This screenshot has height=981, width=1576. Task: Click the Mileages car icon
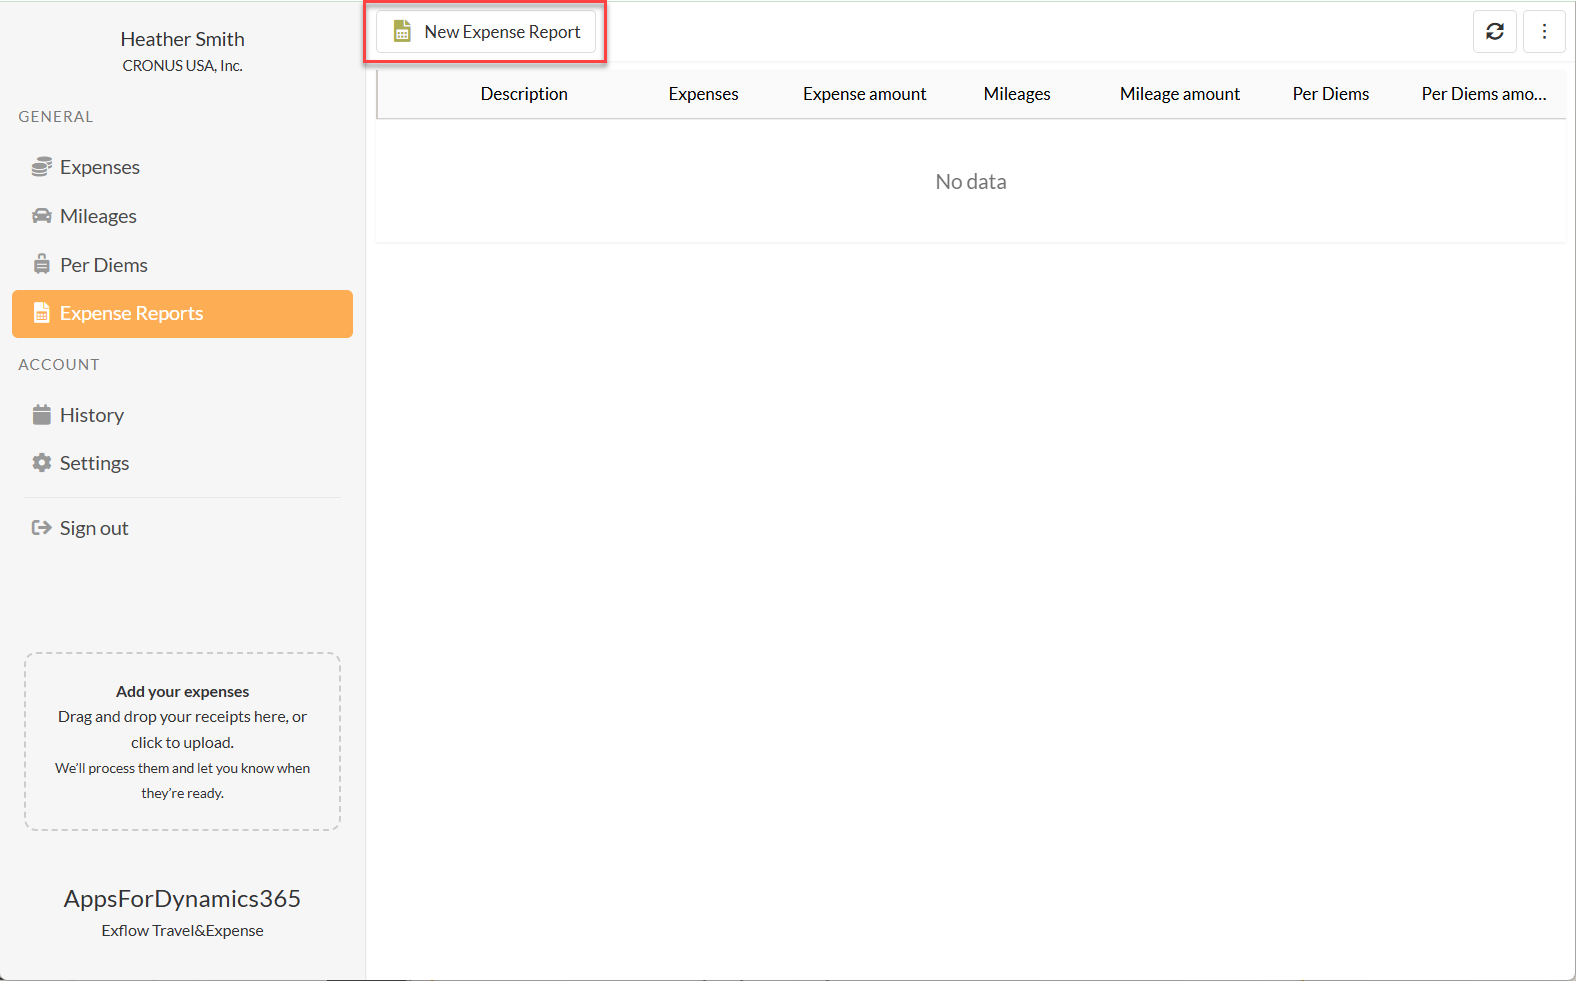pos(41,216)
